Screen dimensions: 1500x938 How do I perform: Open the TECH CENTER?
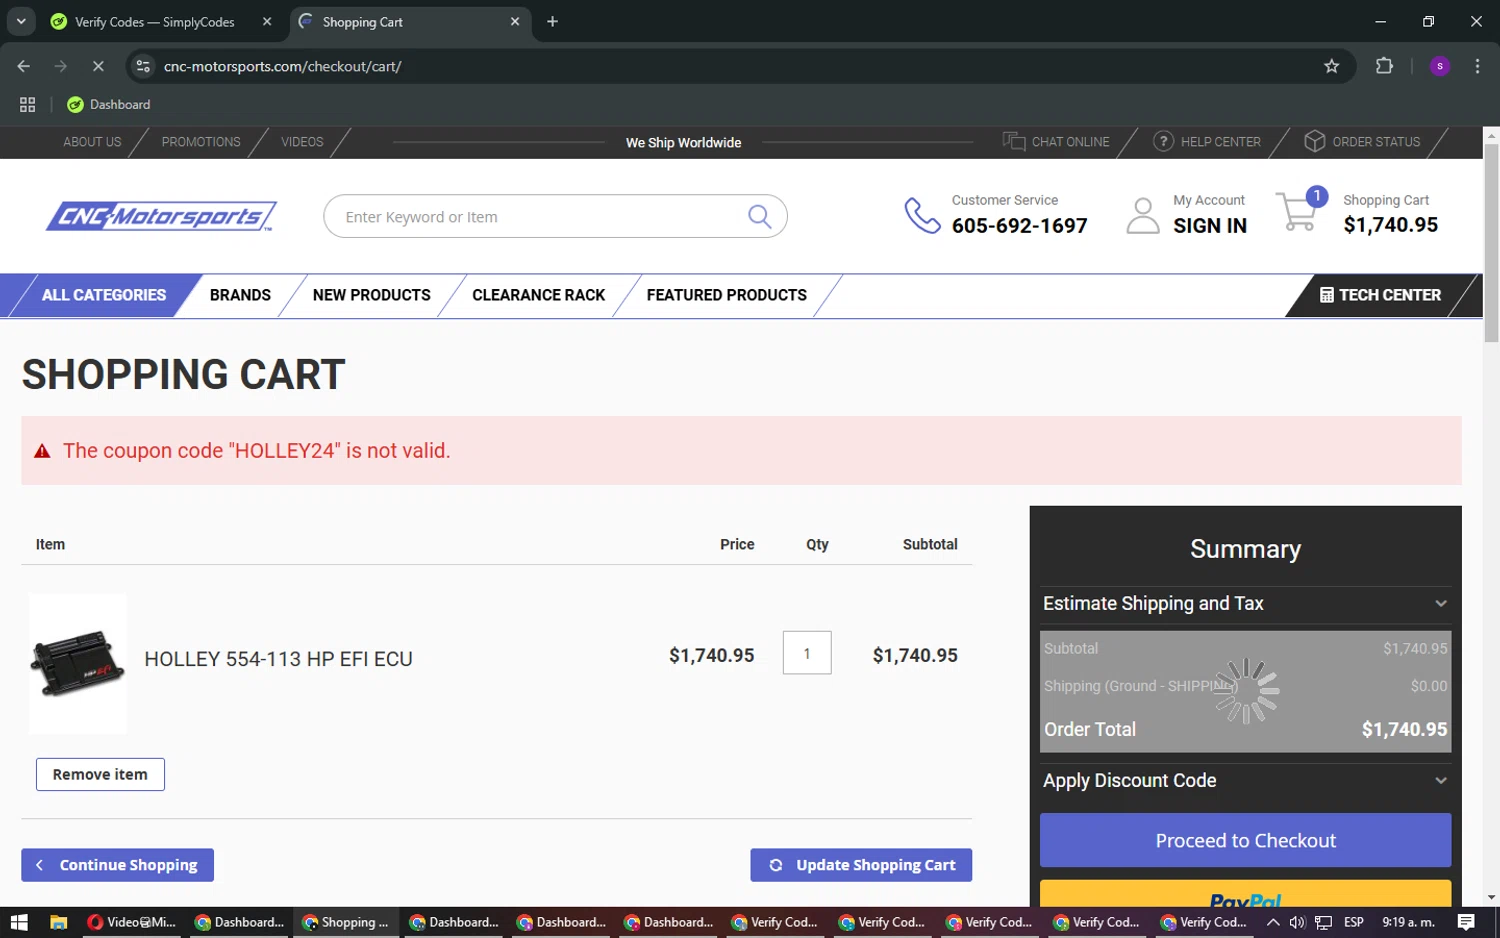point(1380,295)
